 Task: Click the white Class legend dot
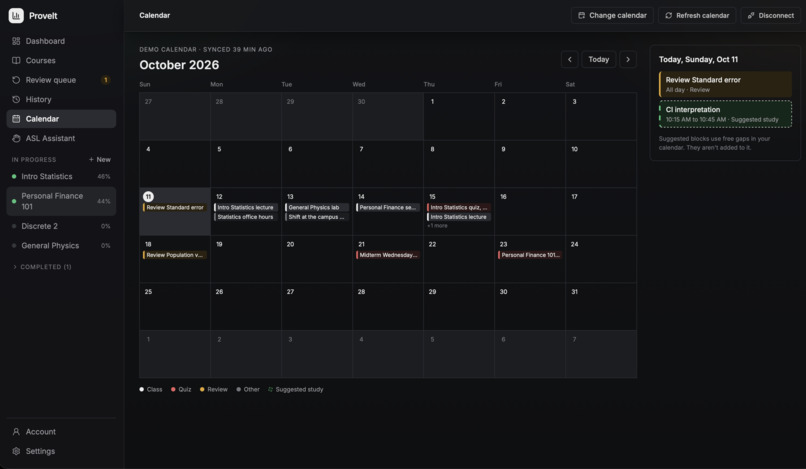pos(141,389)
